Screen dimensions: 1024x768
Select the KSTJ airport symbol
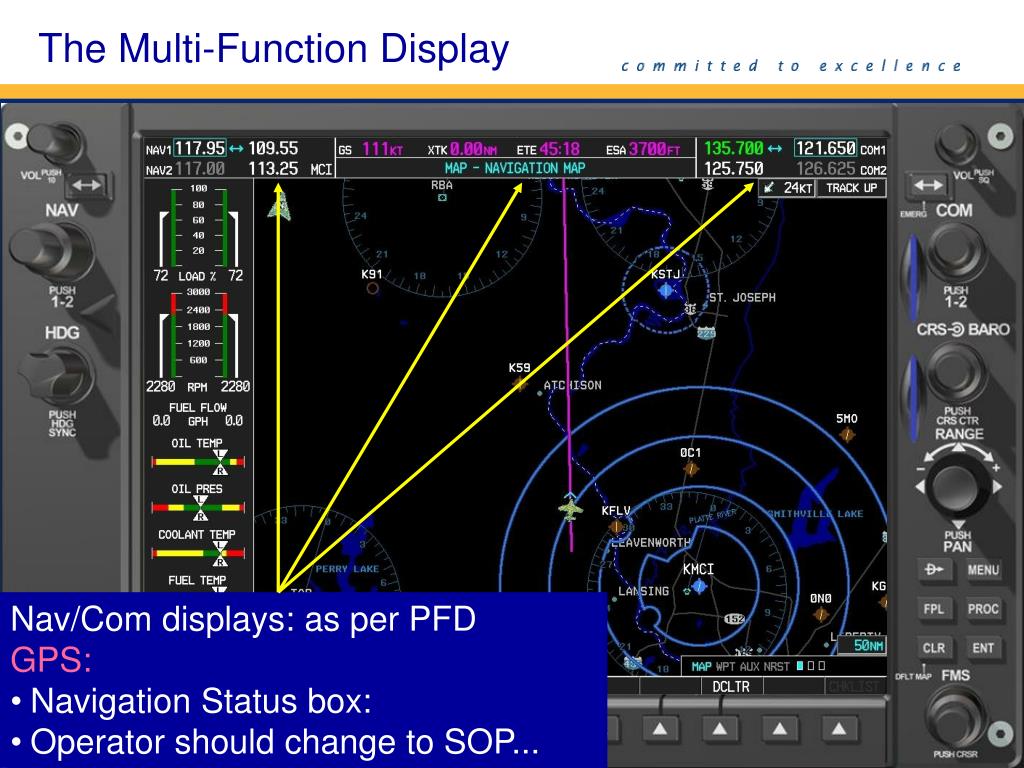pyautogui.click(x=665, y=289)
